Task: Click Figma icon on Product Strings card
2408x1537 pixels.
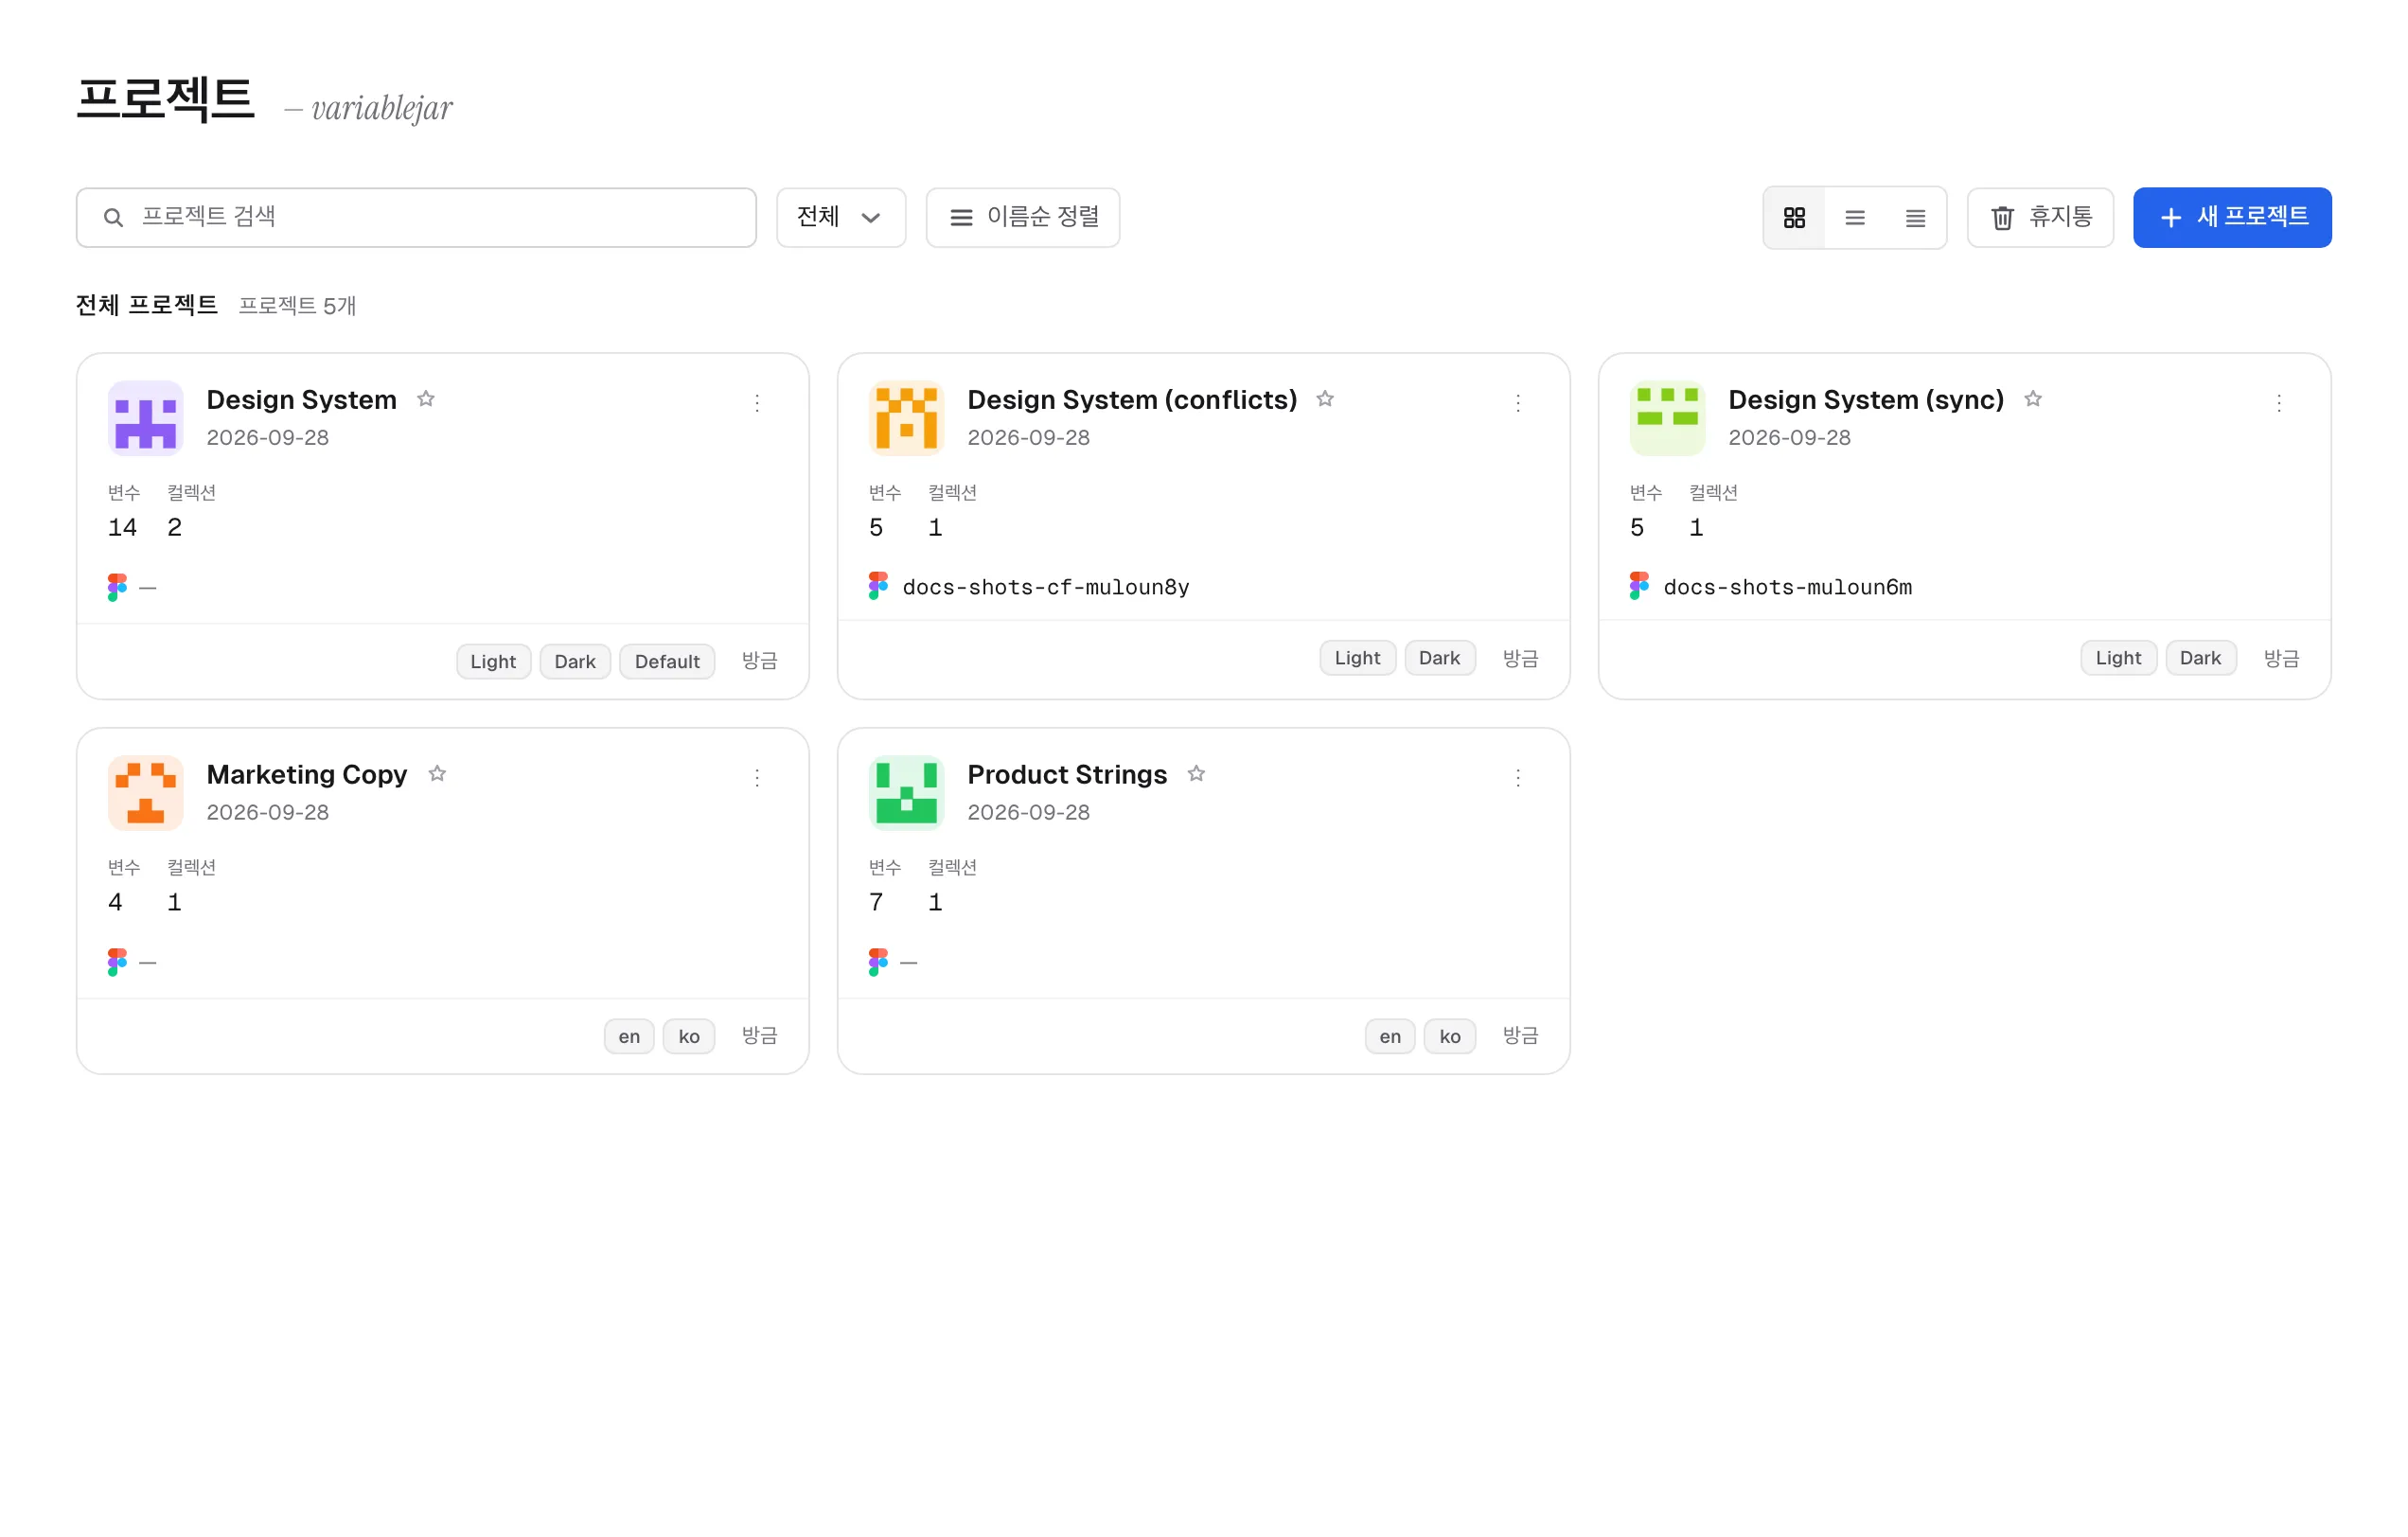Action: [879, 962]
